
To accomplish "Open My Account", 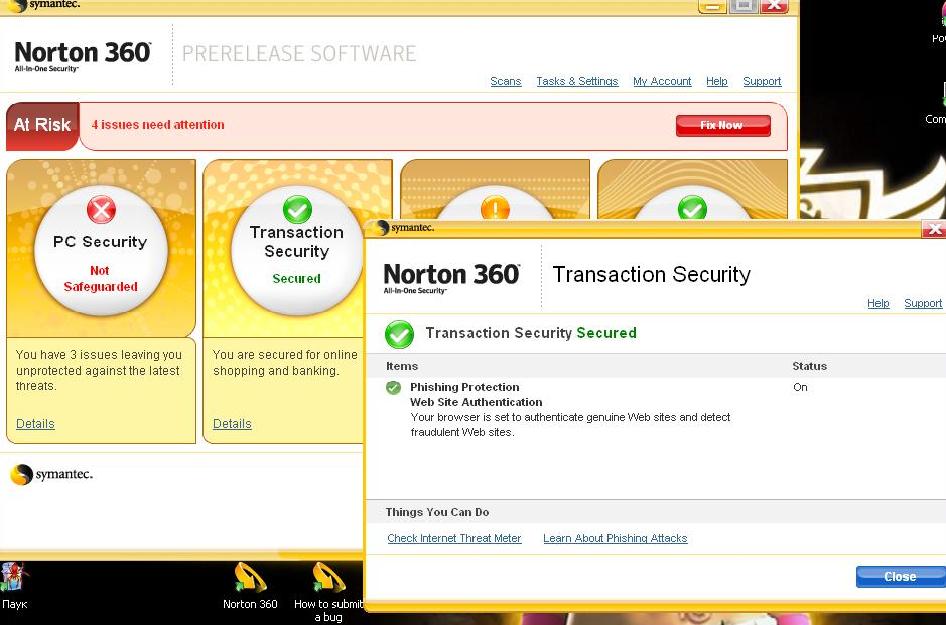I will pyautogui.click(x=662, y=81).
